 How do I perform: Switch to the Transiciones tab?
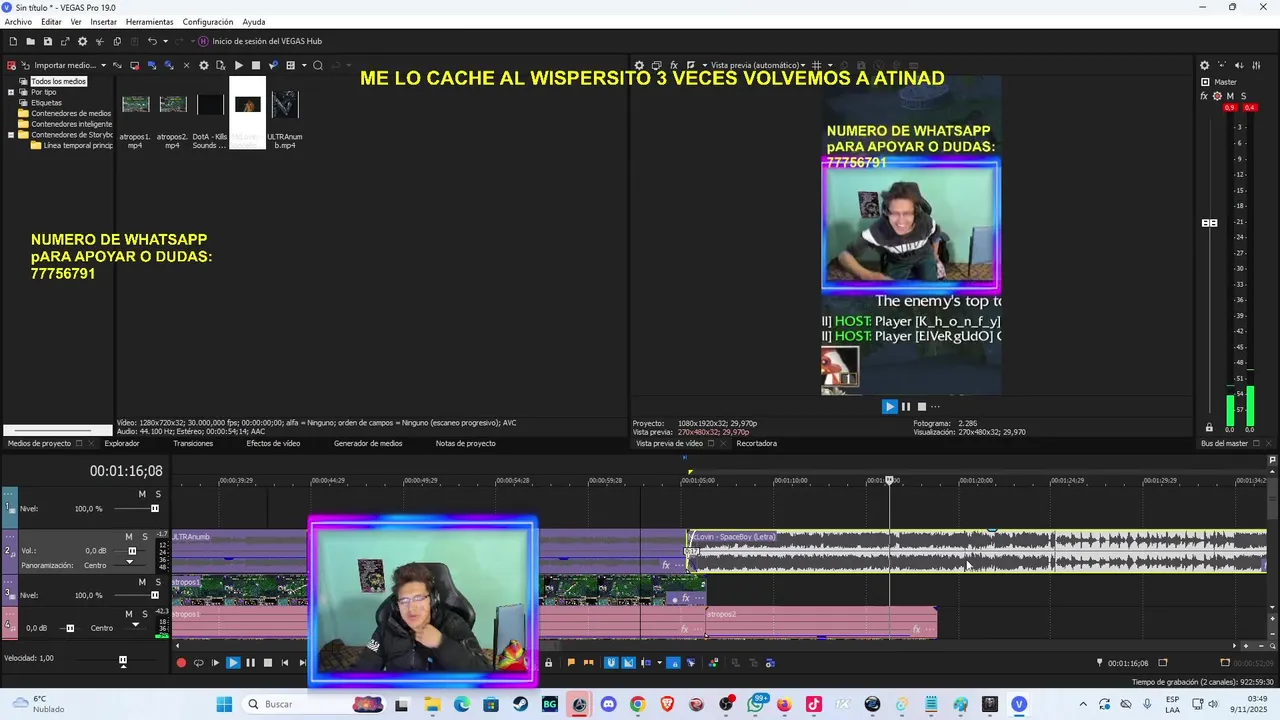tap(193, 443)
